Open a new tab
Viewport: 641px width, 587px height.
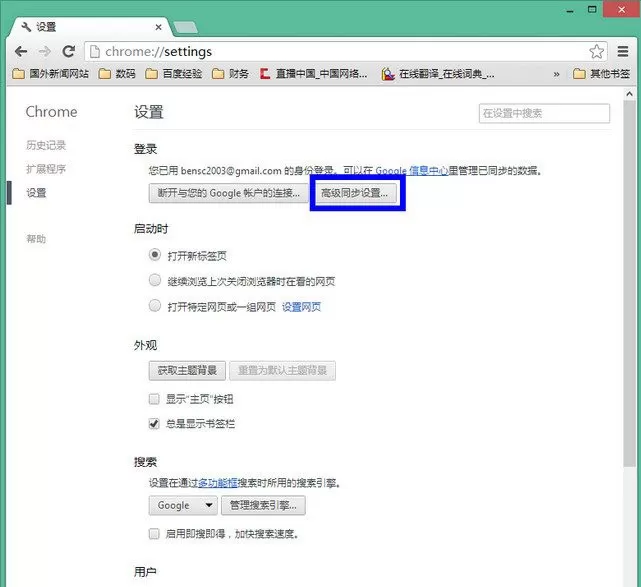click(186, 27)
